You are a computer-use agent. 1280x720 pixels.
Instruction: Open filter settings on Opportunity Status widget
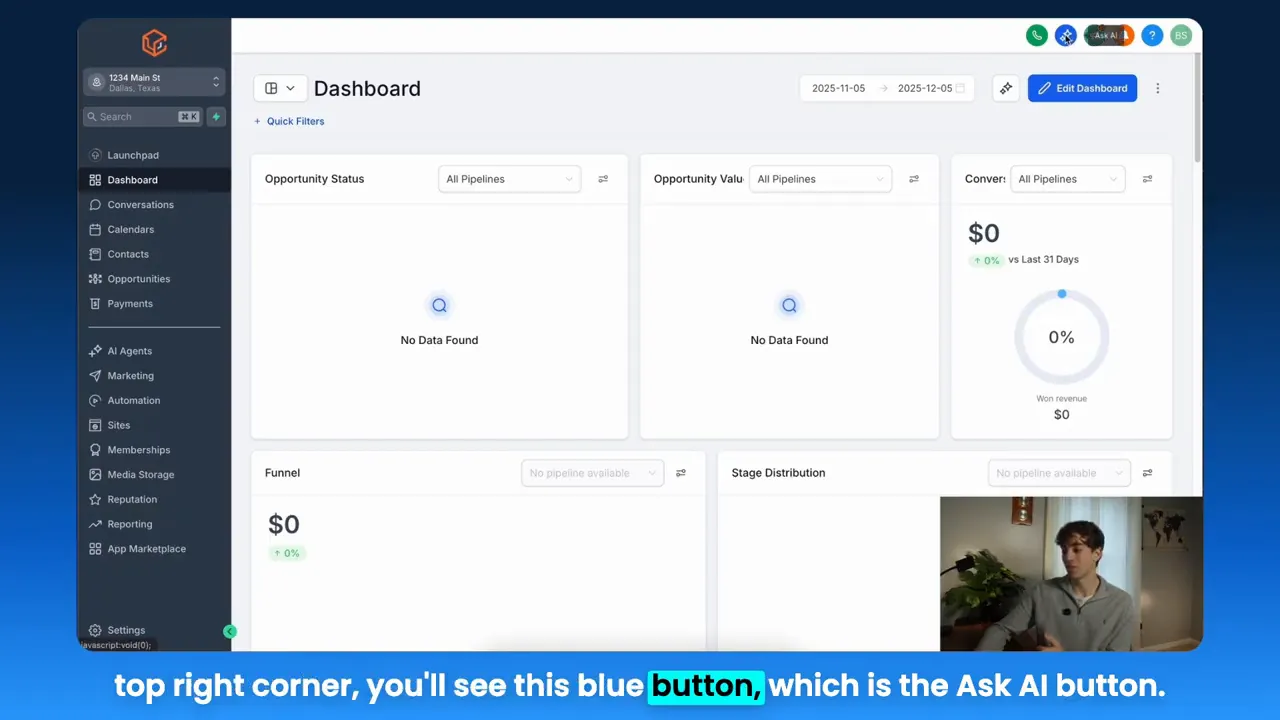coord(603,178)
